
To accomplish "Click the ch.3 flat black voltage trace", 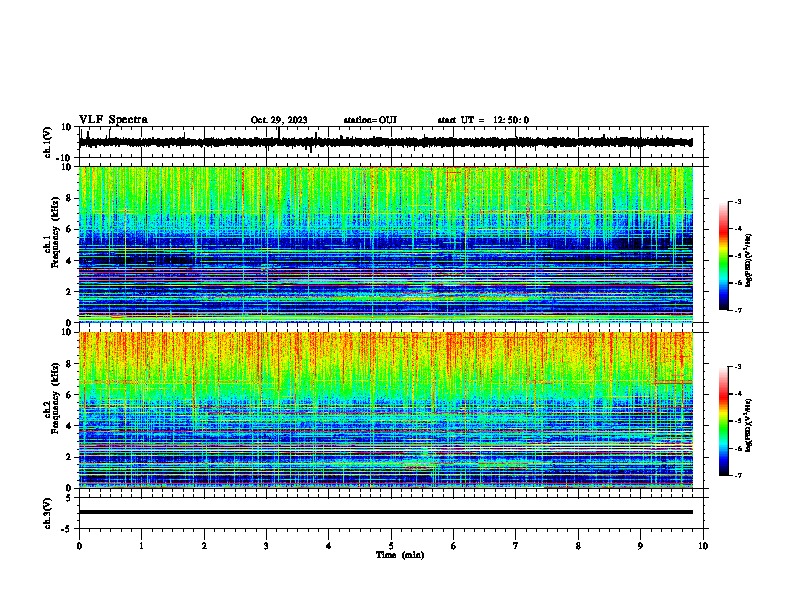I will [386, 512].
